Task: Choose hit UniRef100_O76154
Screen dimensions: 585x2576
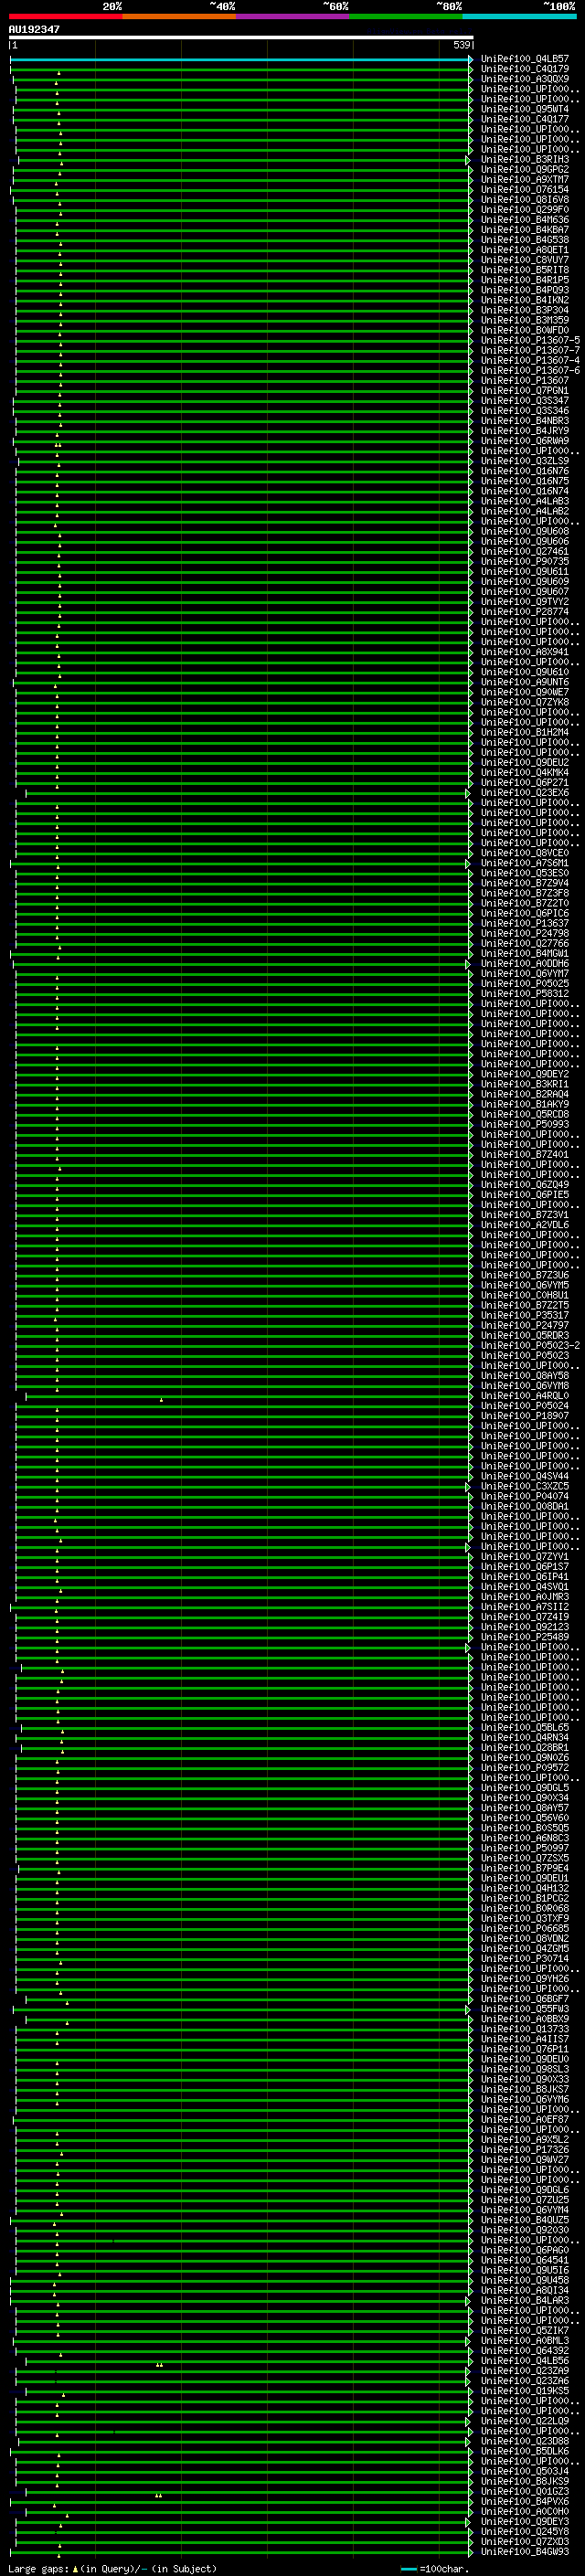Action: pyautogui.click(x=525, y=190)
